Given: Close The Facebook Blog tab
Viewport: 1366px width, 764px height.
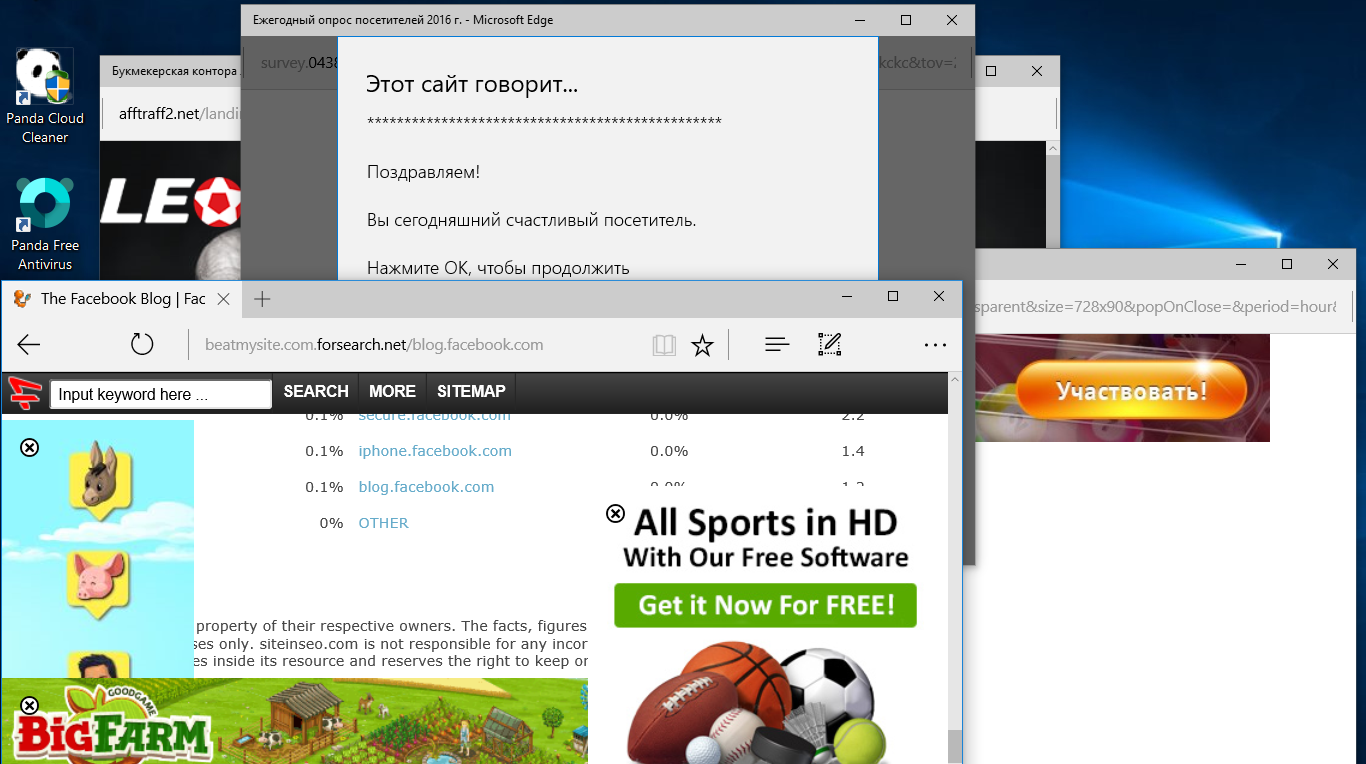Looking at the screenshot, I should pos(224,298).
